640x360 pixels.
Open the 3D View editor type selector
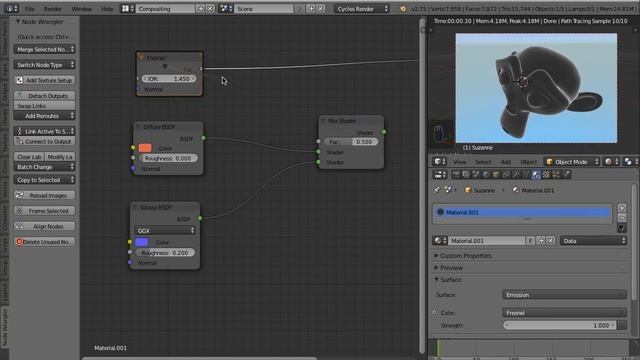coord(439,162)
